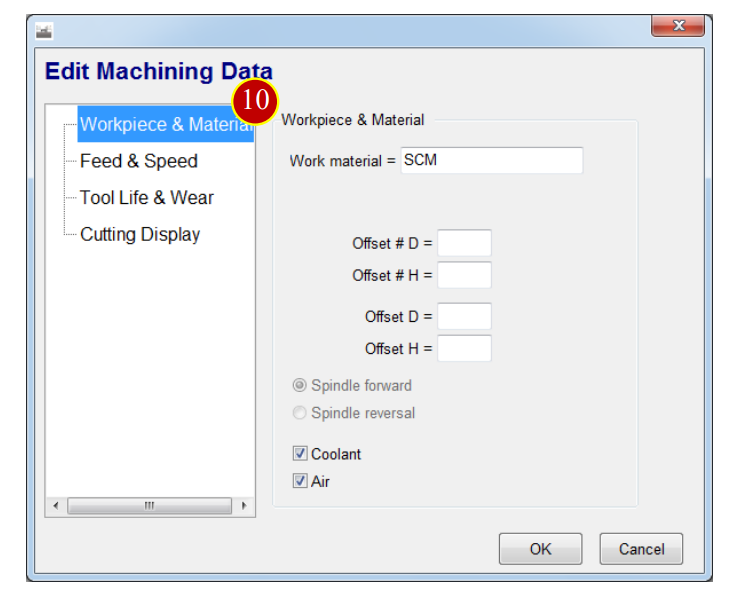
Task: Select the Spindle reversal radio button
Action: point(299,412)
